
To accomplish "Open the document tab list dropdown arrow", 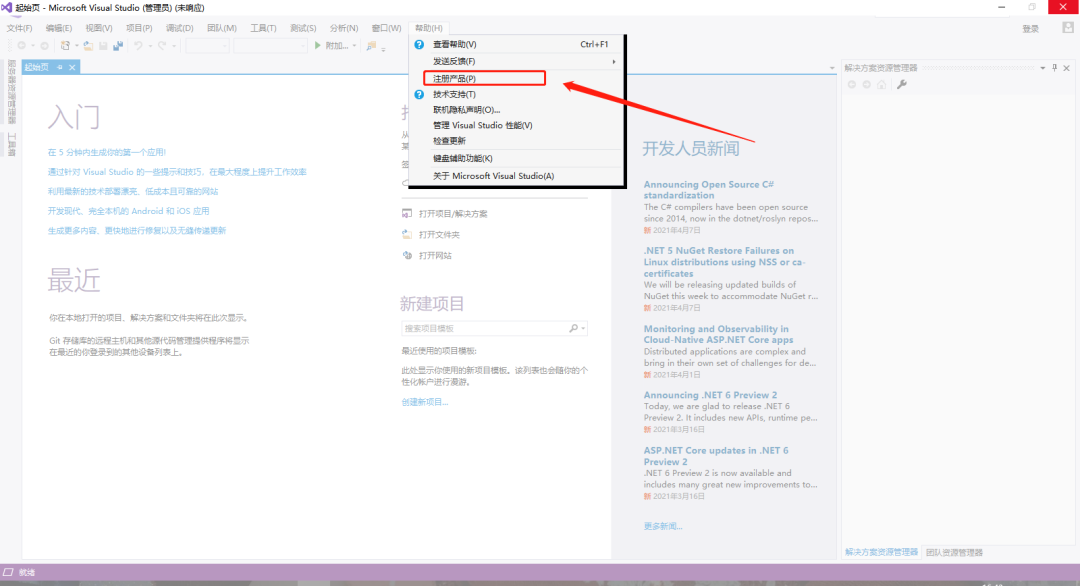I will (x=832, y=68).
